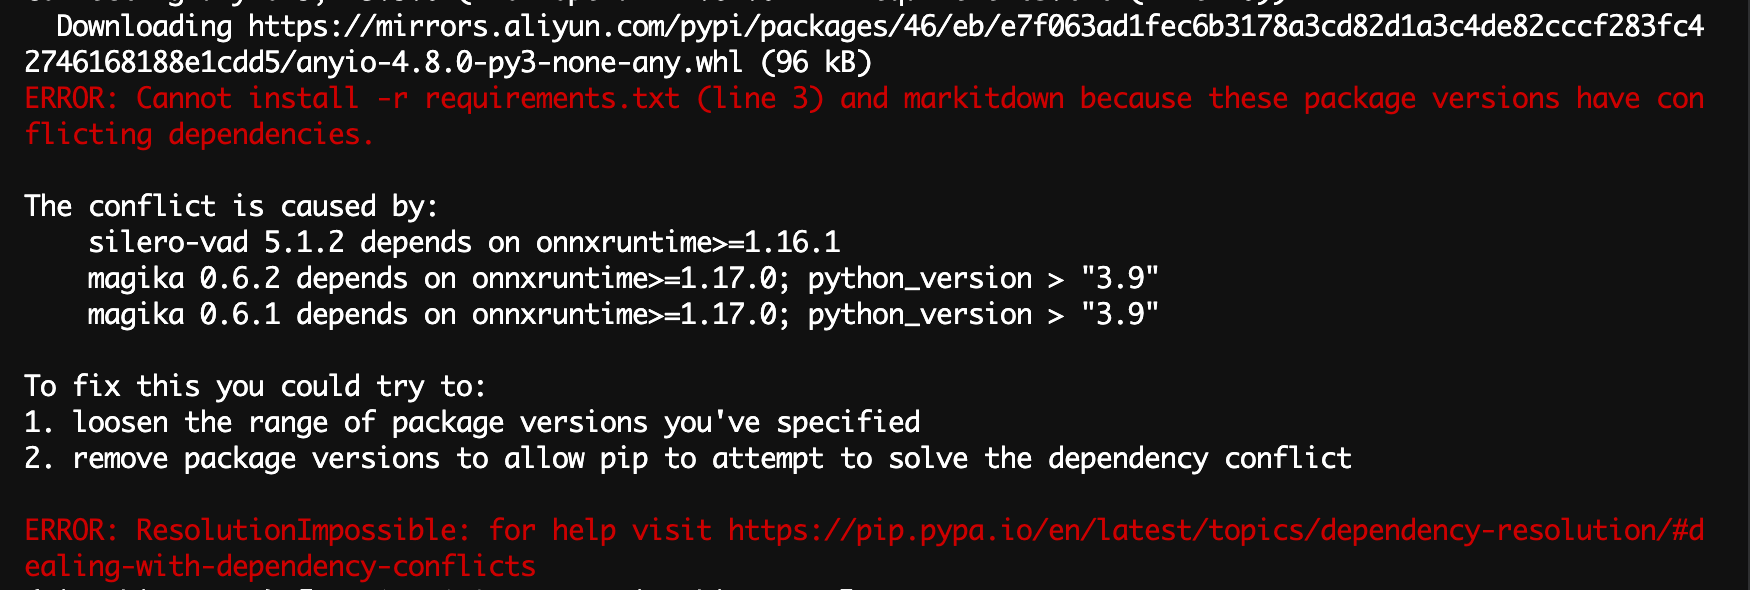Click the python_version > "3.9" text on the magika 0.6.1 line

point(983,314)
